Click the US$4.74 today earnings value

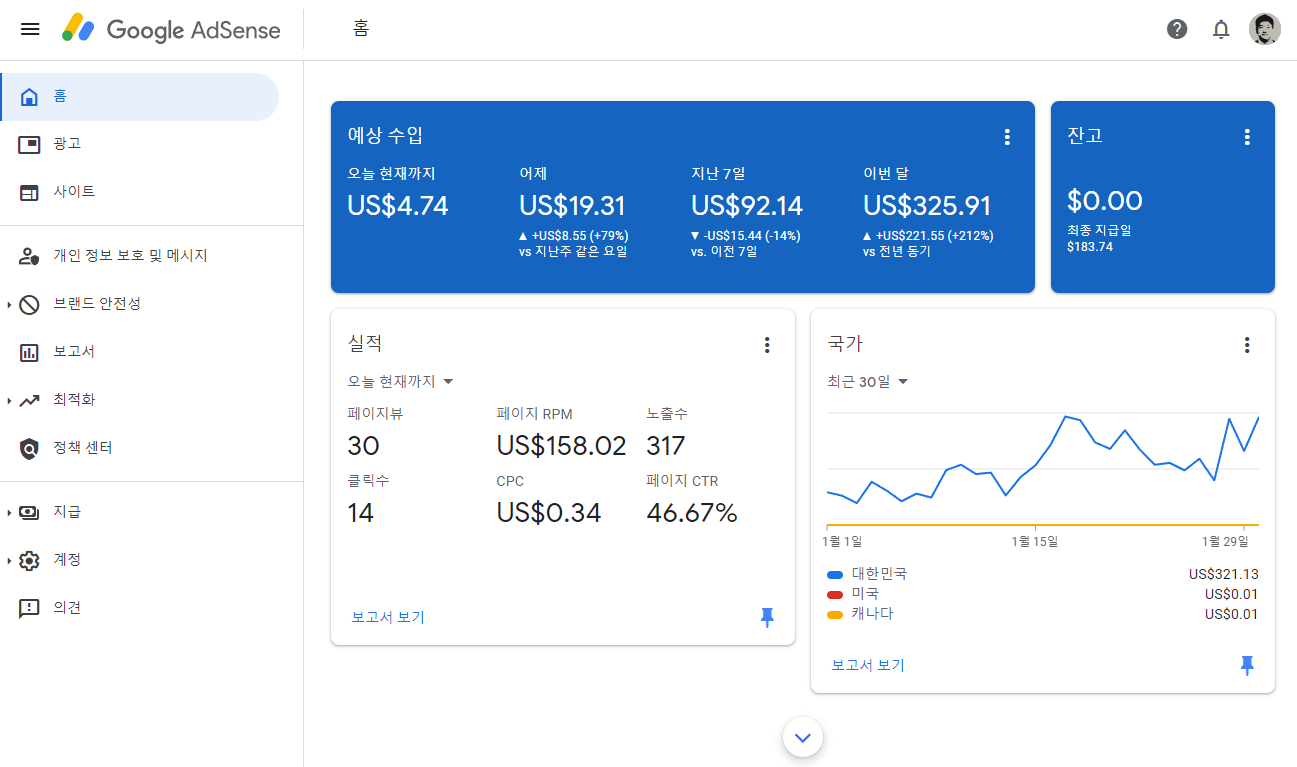398,206
